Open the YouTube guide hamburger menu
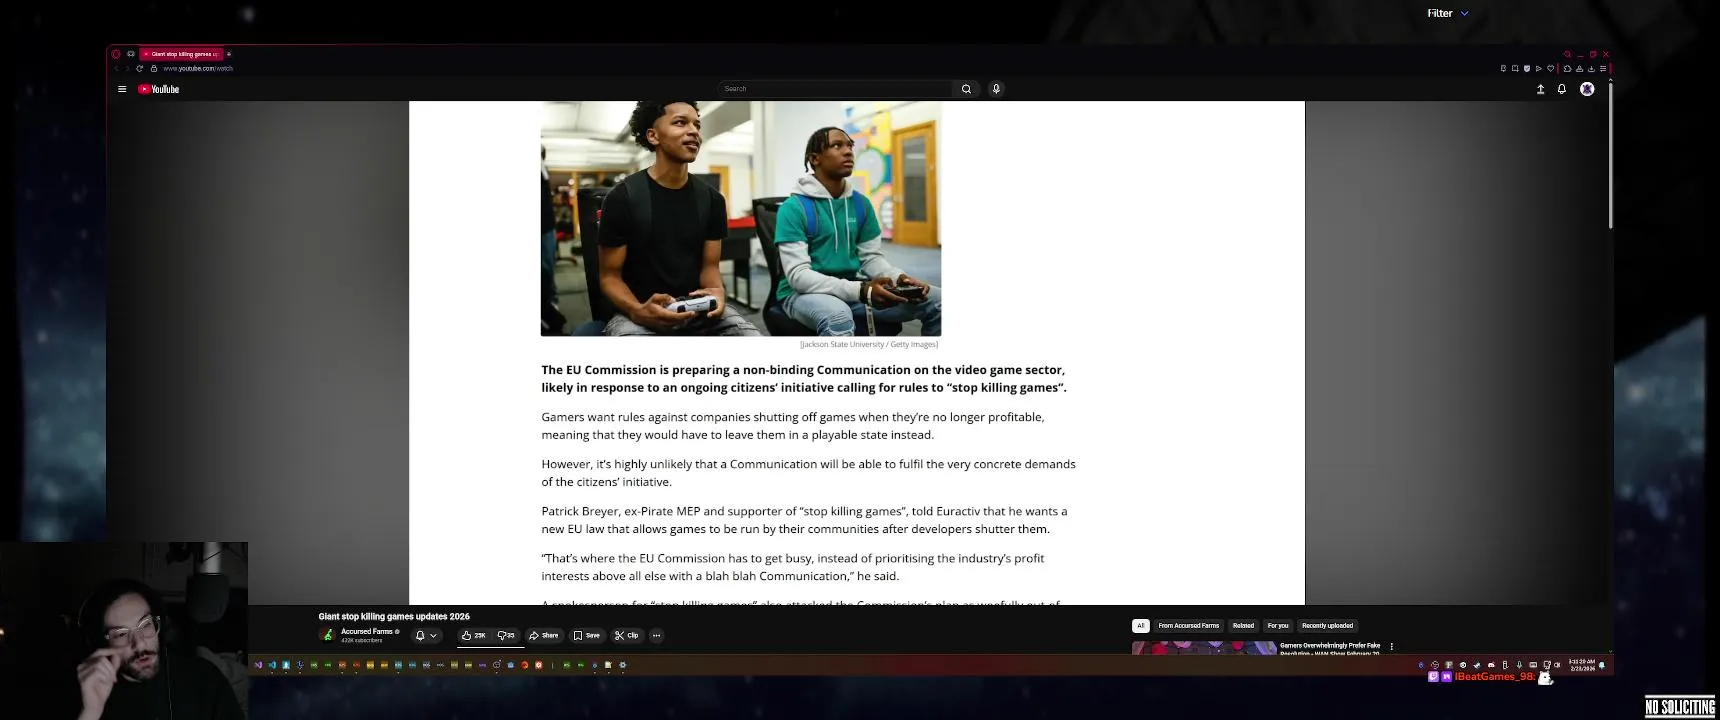Image resolution: width=1720 pixels, height=720 pixels. (122, 89)
